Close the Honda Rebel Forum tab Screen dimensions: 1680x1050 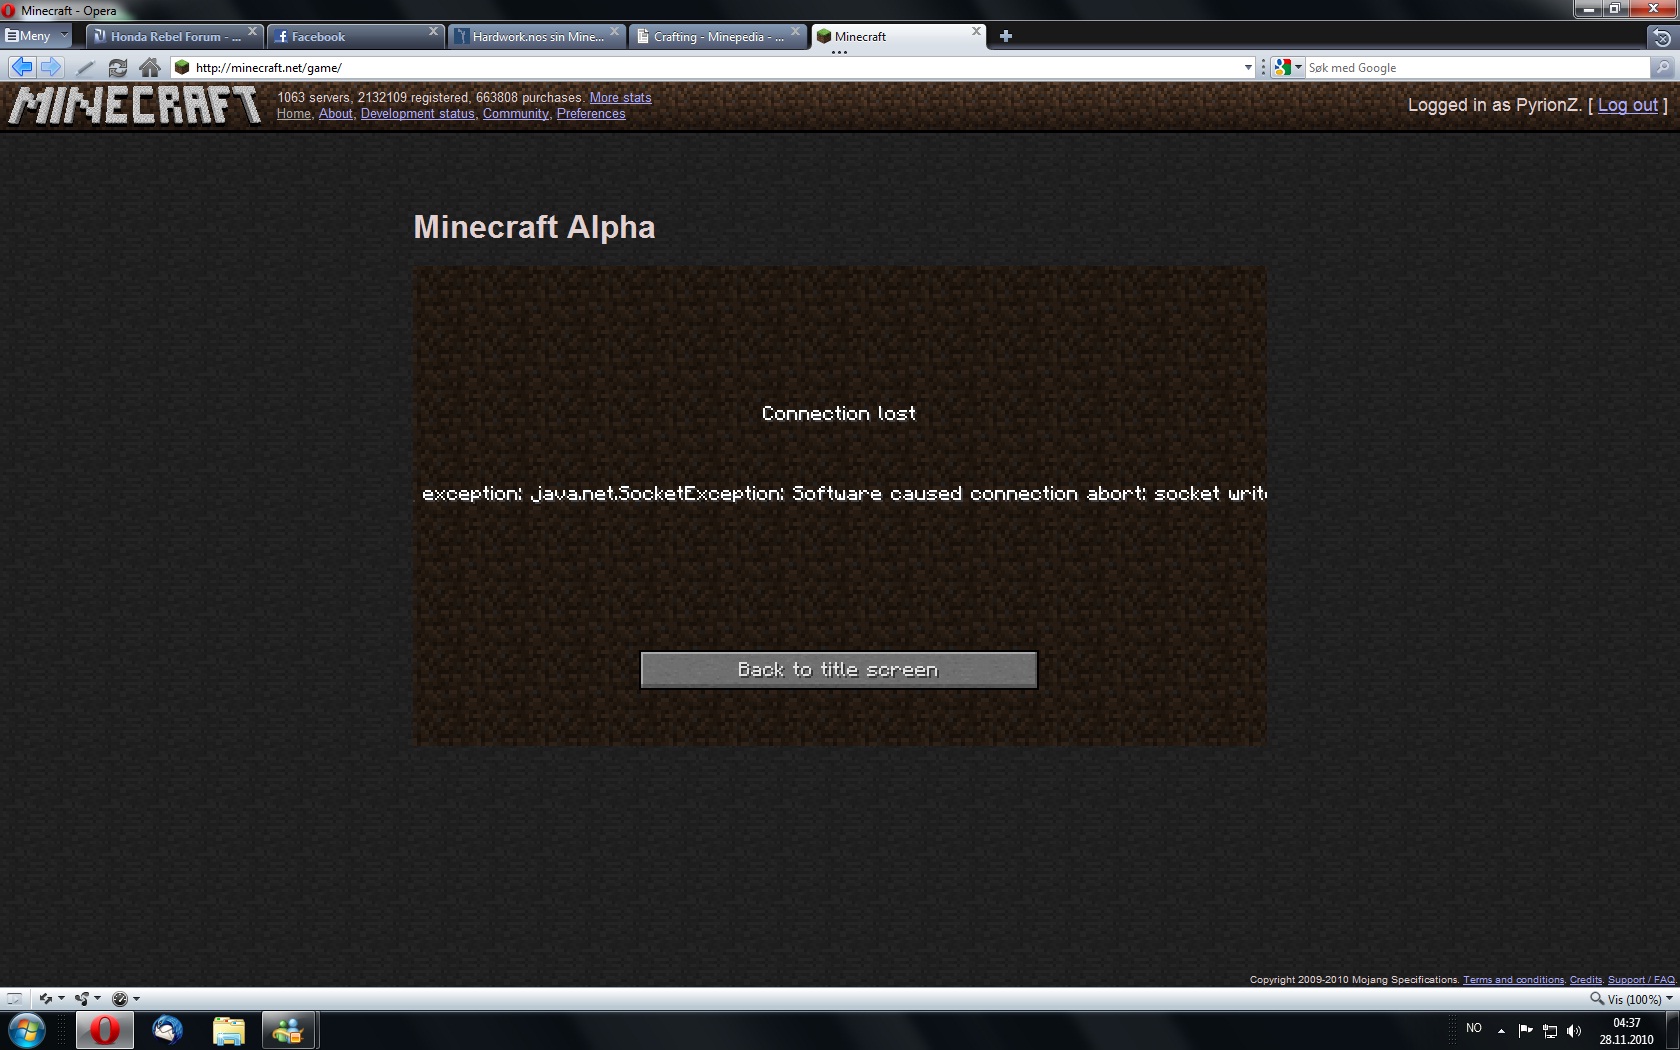252,32
